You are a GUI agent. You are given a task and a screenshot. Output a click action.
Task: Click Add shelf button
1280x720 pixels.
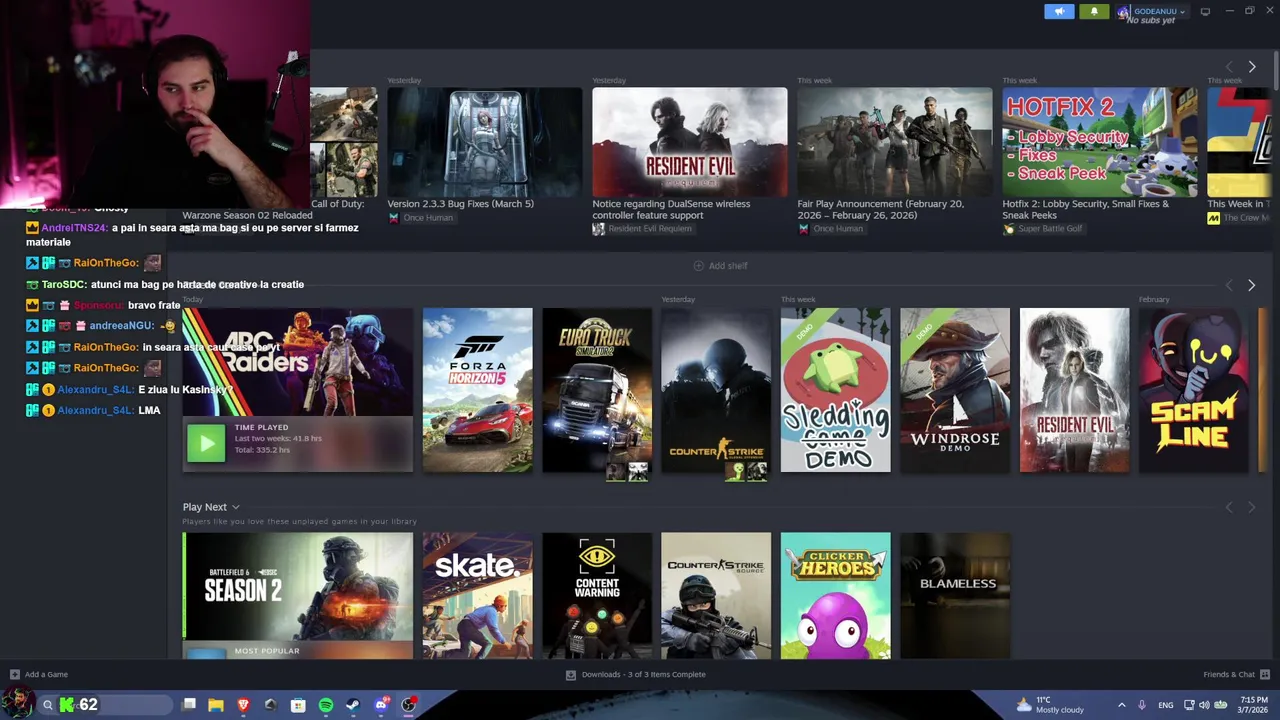(721, 266)
